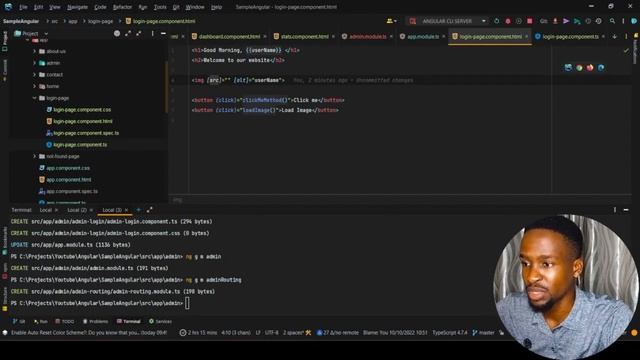Switch to admin.module.ts editor tab
Image resolution: width=640 pixels, height=360 pixels.
pos(367,36)
